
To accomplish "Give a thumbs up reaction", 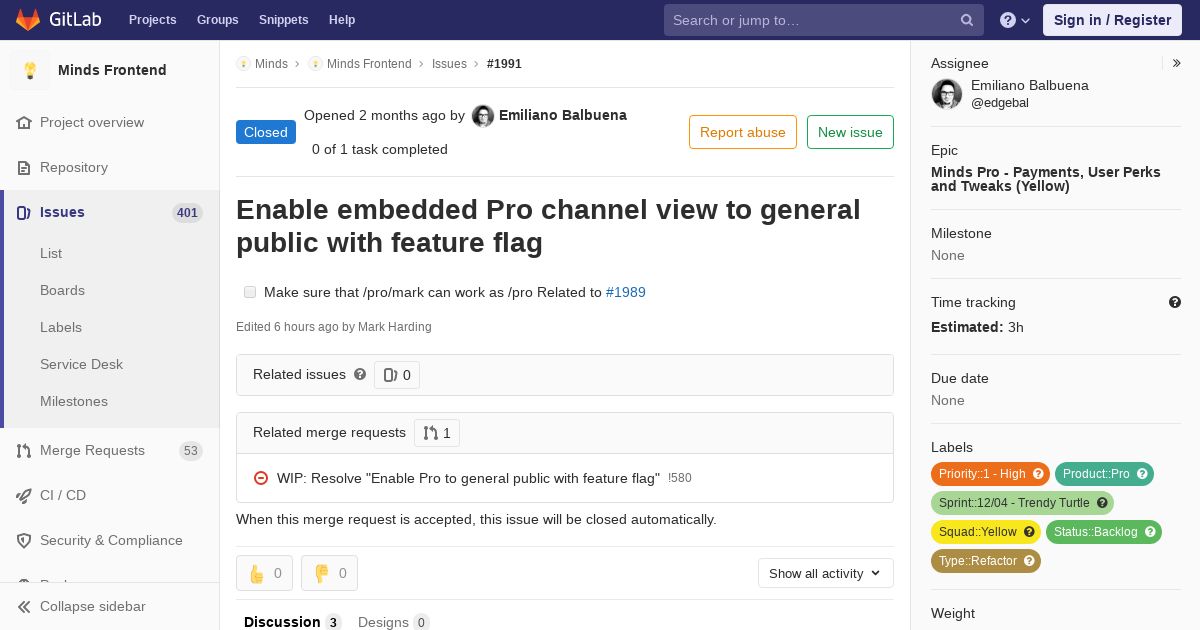I will click(x=265, y=573).
